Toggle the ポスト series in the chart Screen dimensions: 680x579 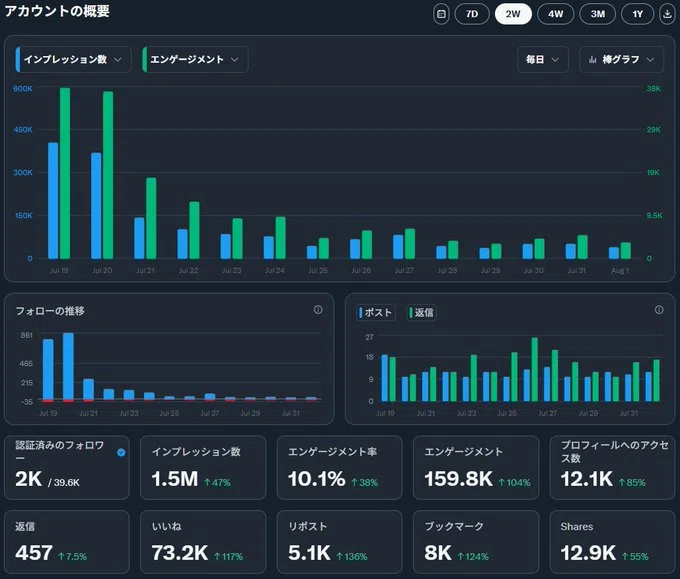[x=376, y=312]
